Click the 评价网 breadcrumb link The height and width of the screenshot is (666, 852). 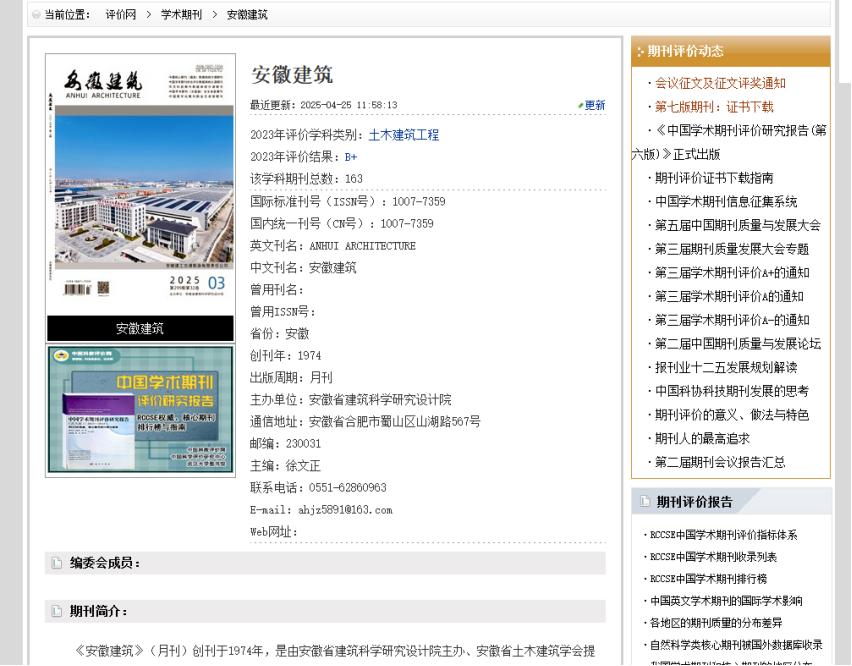pos(121,15)
